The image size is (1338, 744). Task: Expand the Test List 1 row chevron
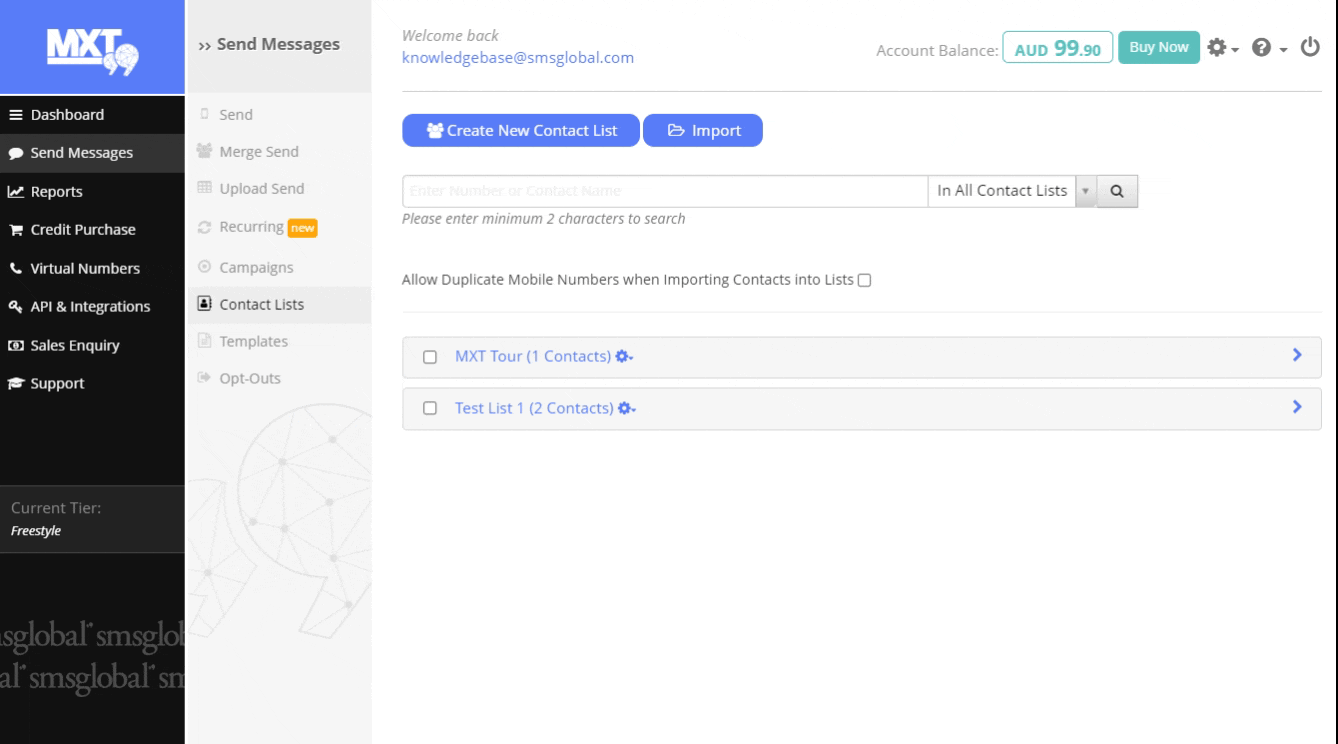pos(1297,407)
